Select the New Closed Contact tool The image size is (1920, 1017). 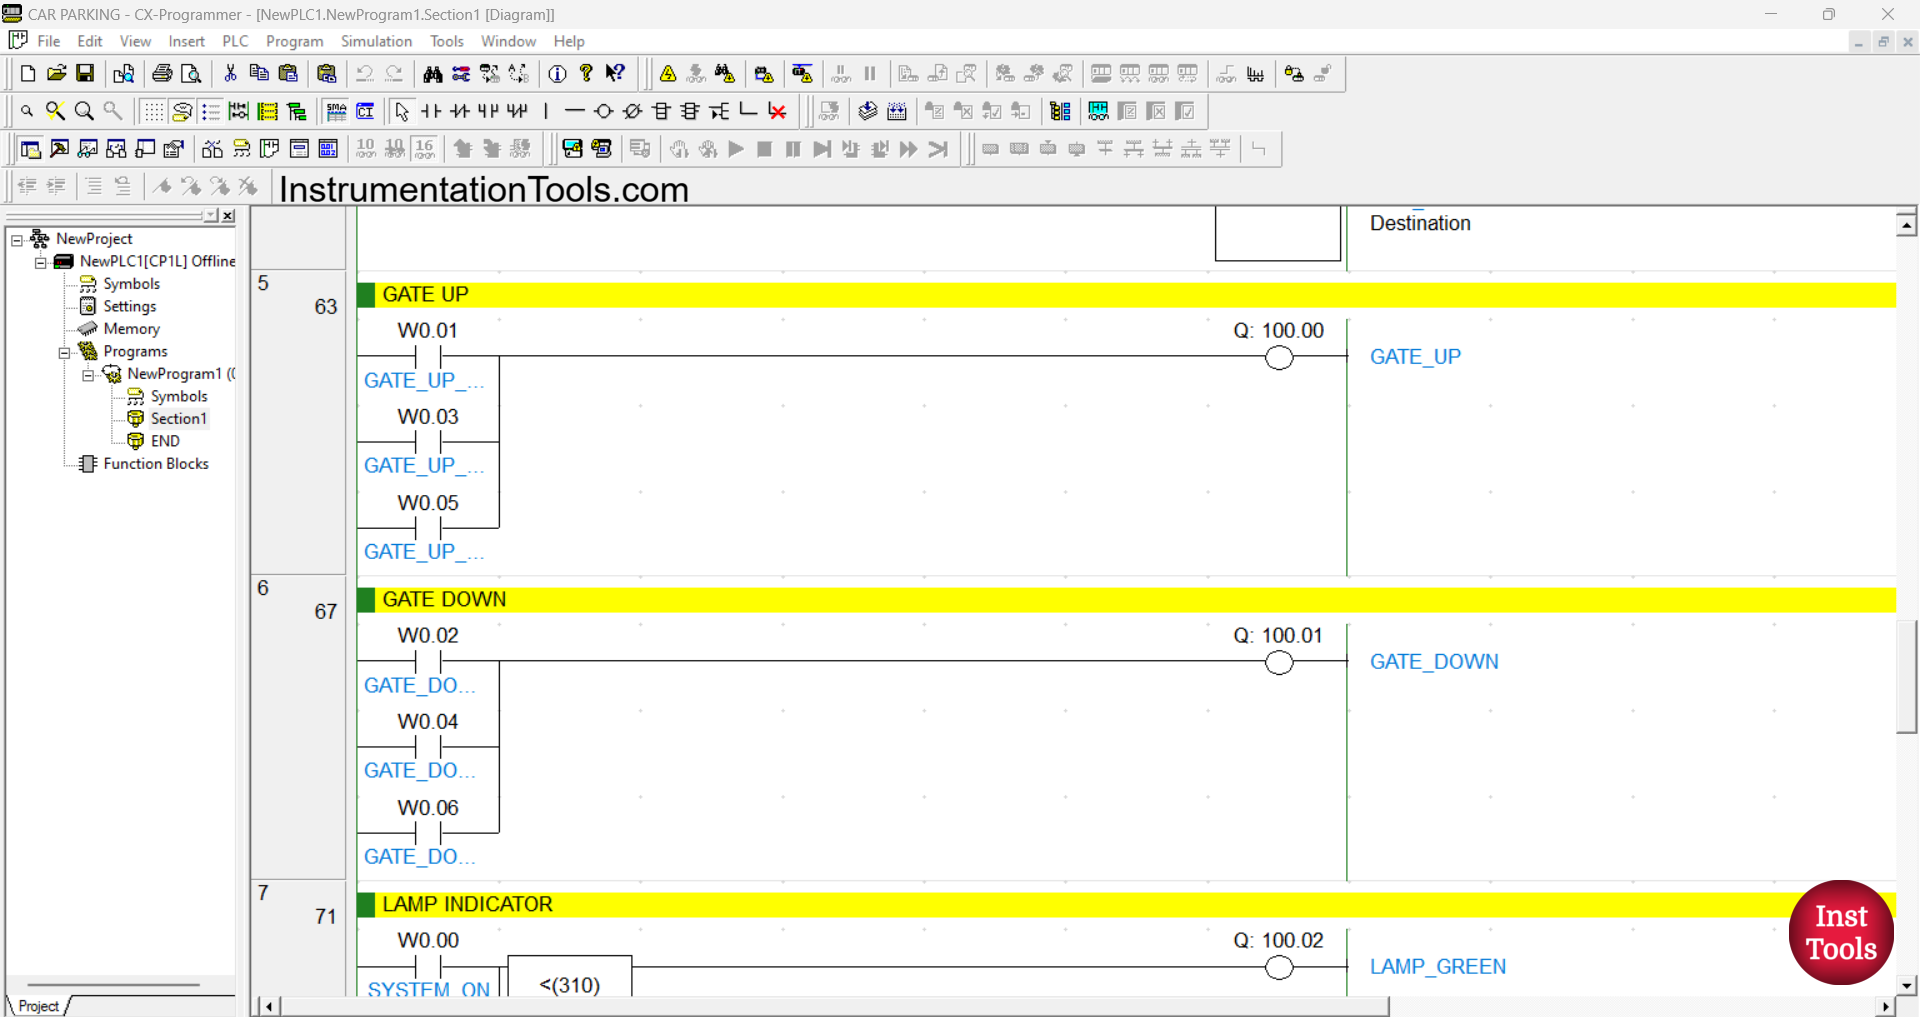460,111
